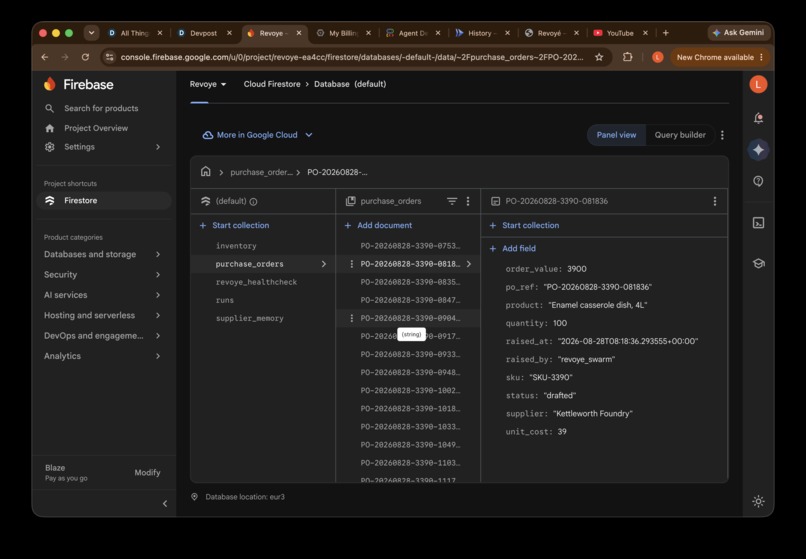806x559 pixels.
Task: Select the inventory collection
Action: [236, 246]
